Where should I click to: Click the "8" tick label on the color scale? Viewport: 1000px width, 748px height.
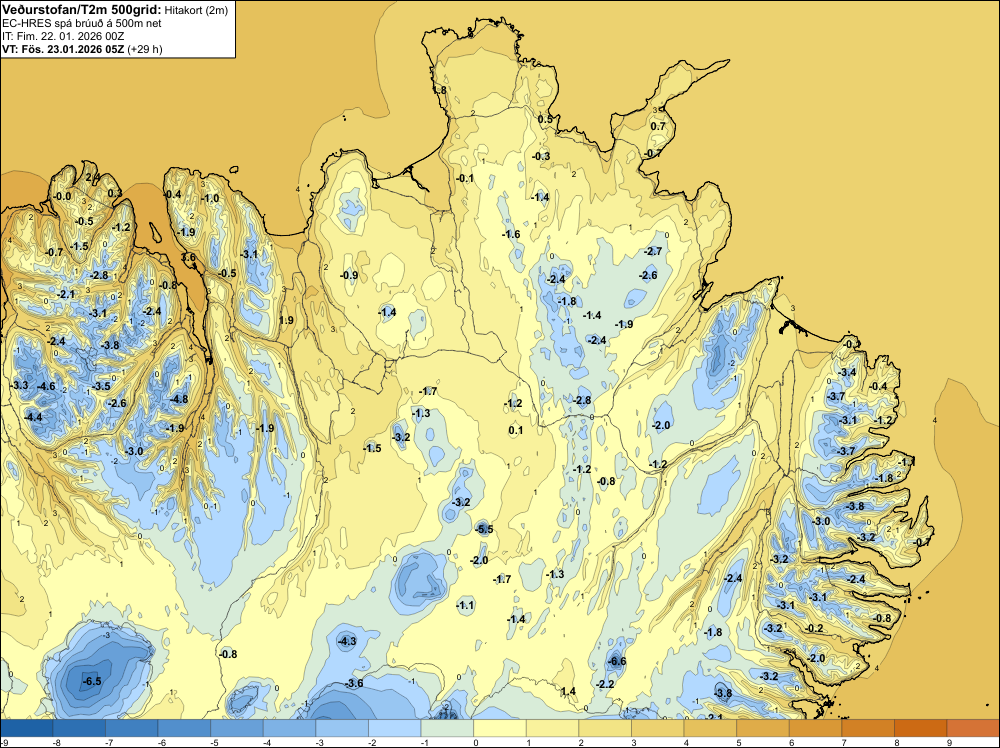(x=897, y=743)
